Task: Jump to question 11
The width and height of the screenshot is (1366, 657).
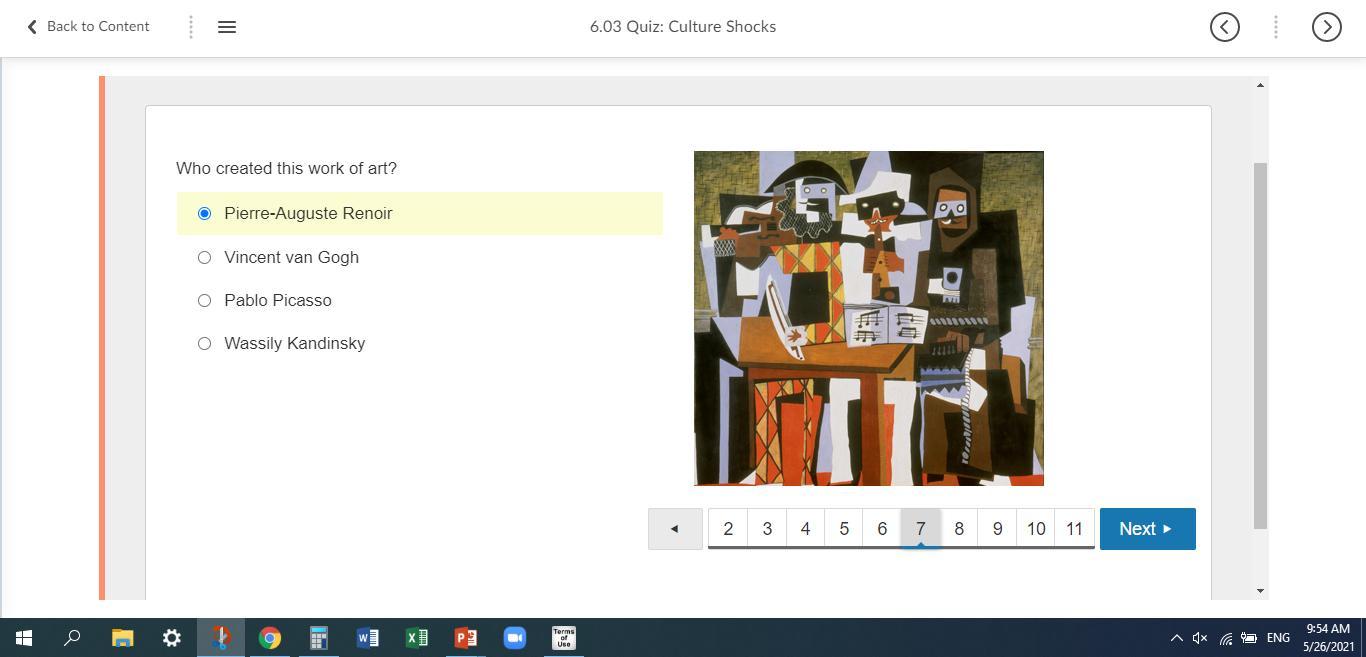Action: coord(1074,529)
